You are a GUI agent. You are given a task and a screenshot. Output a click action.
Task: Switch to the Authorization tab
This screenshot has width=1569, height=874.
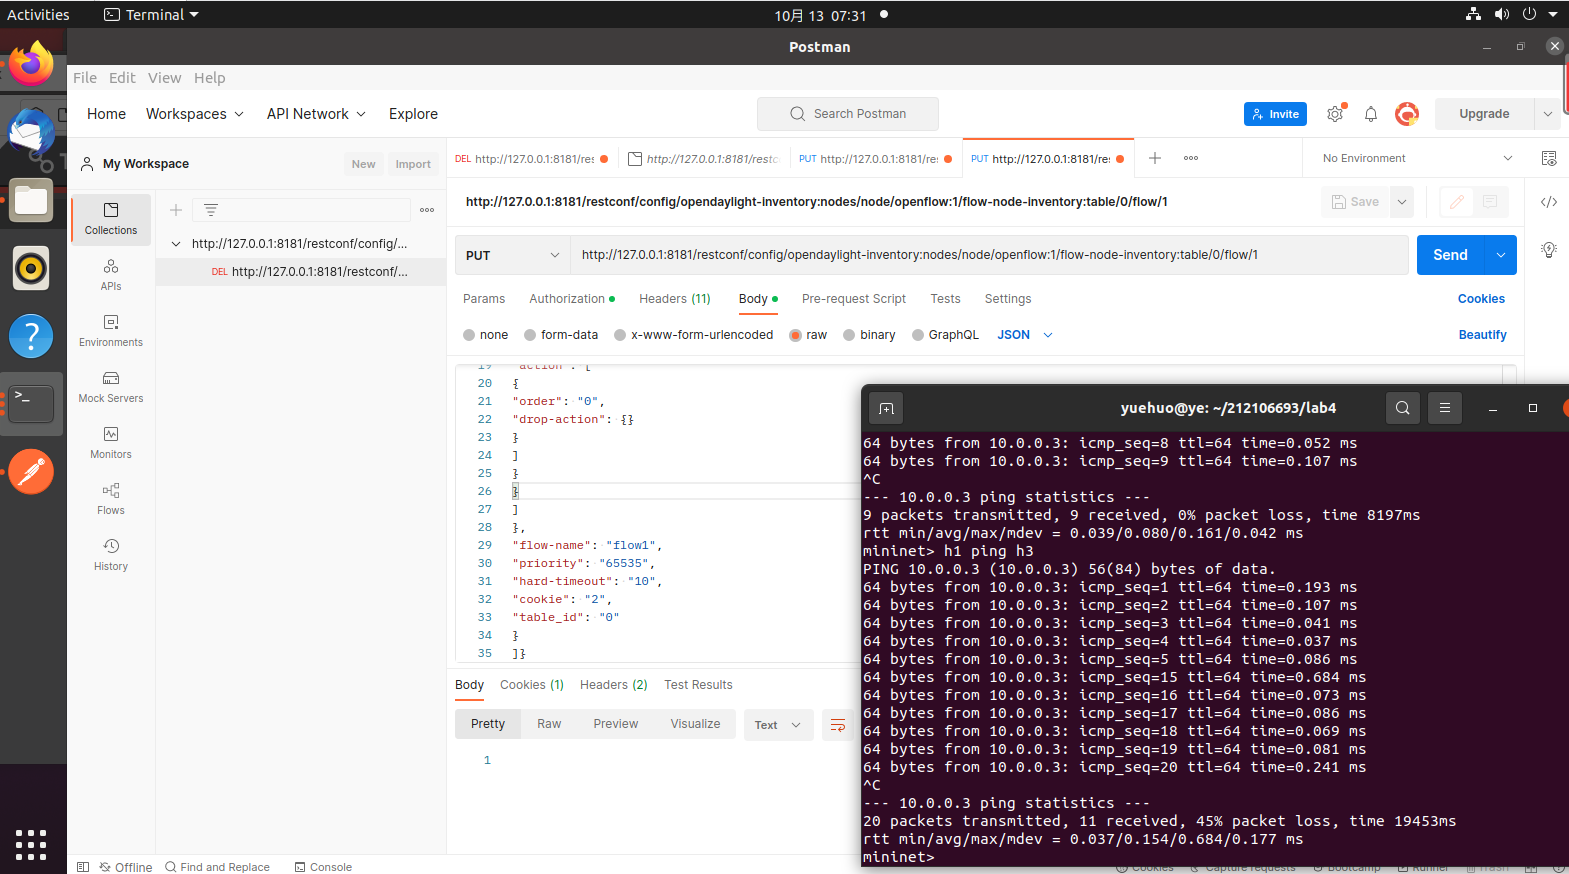pos(572,299)
